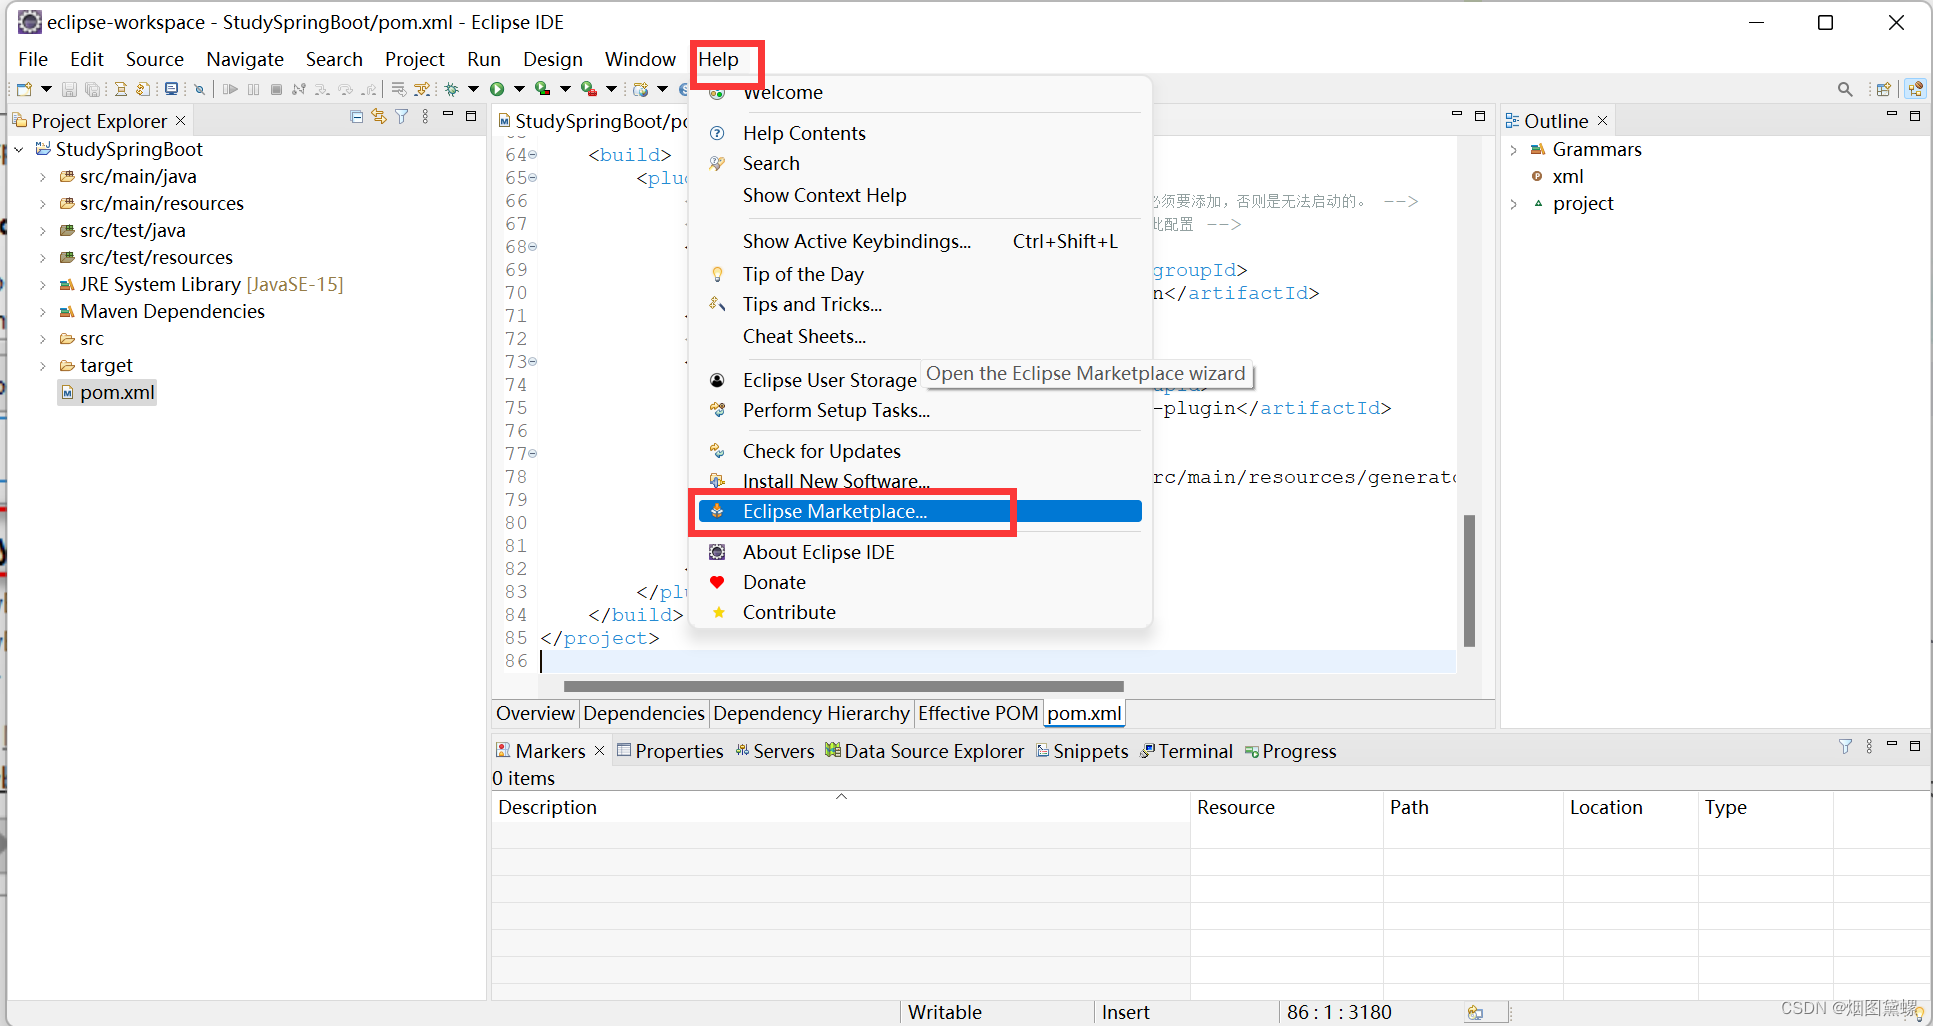Open the Window menu in menu bar
The image size is (1933, 1026).
640,59
